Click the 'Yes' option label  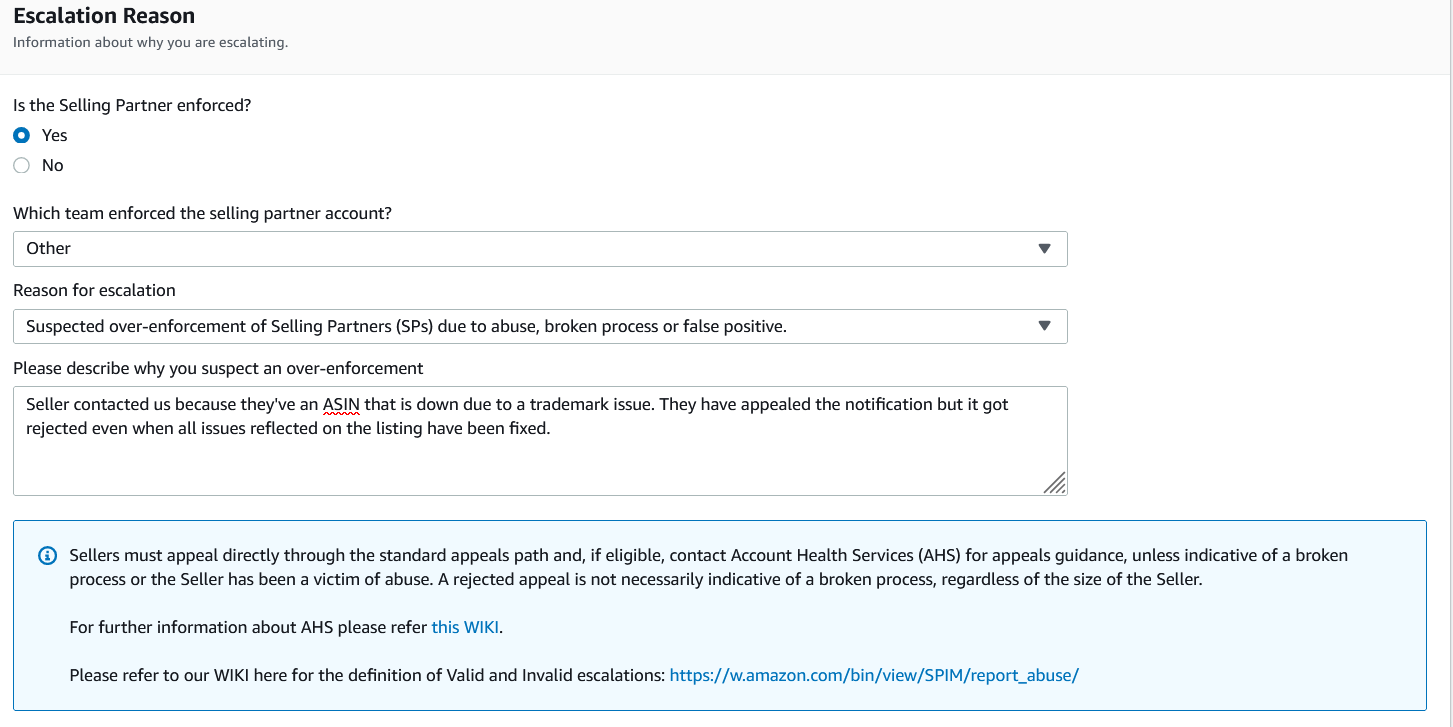click(54, 135)
